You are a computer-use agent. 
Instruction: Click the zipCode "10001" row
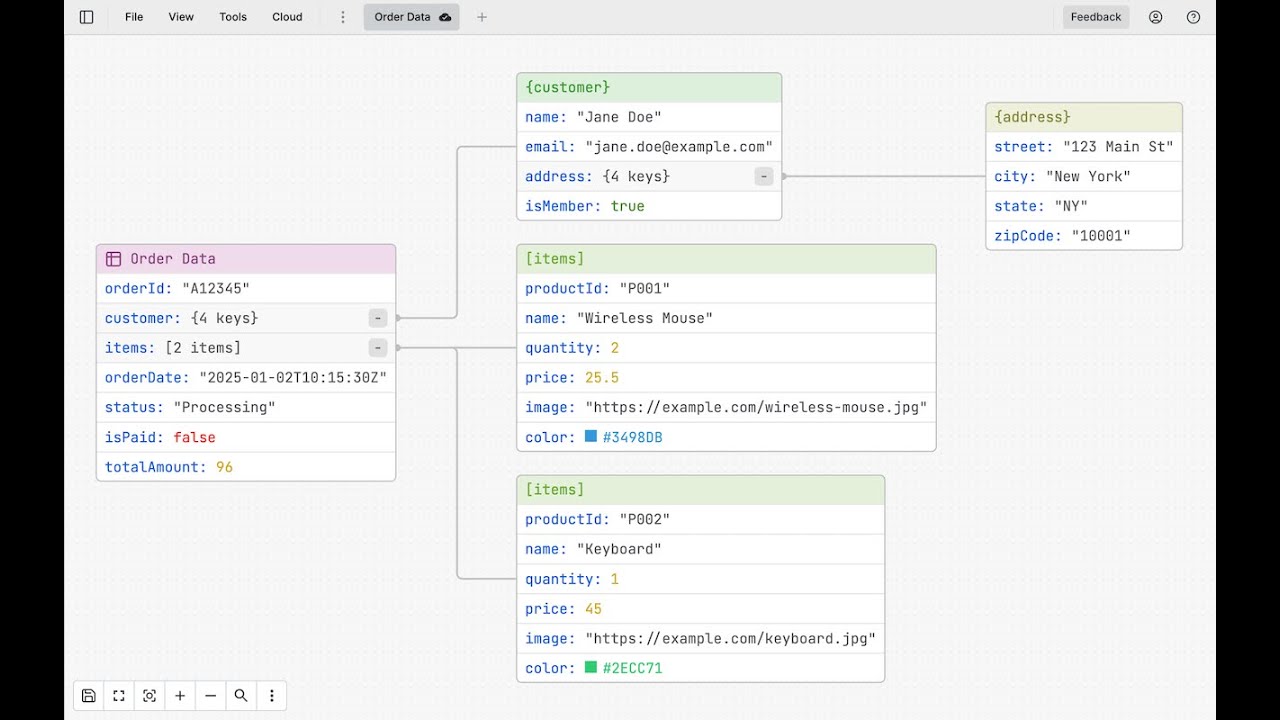tap(1084, 236)
